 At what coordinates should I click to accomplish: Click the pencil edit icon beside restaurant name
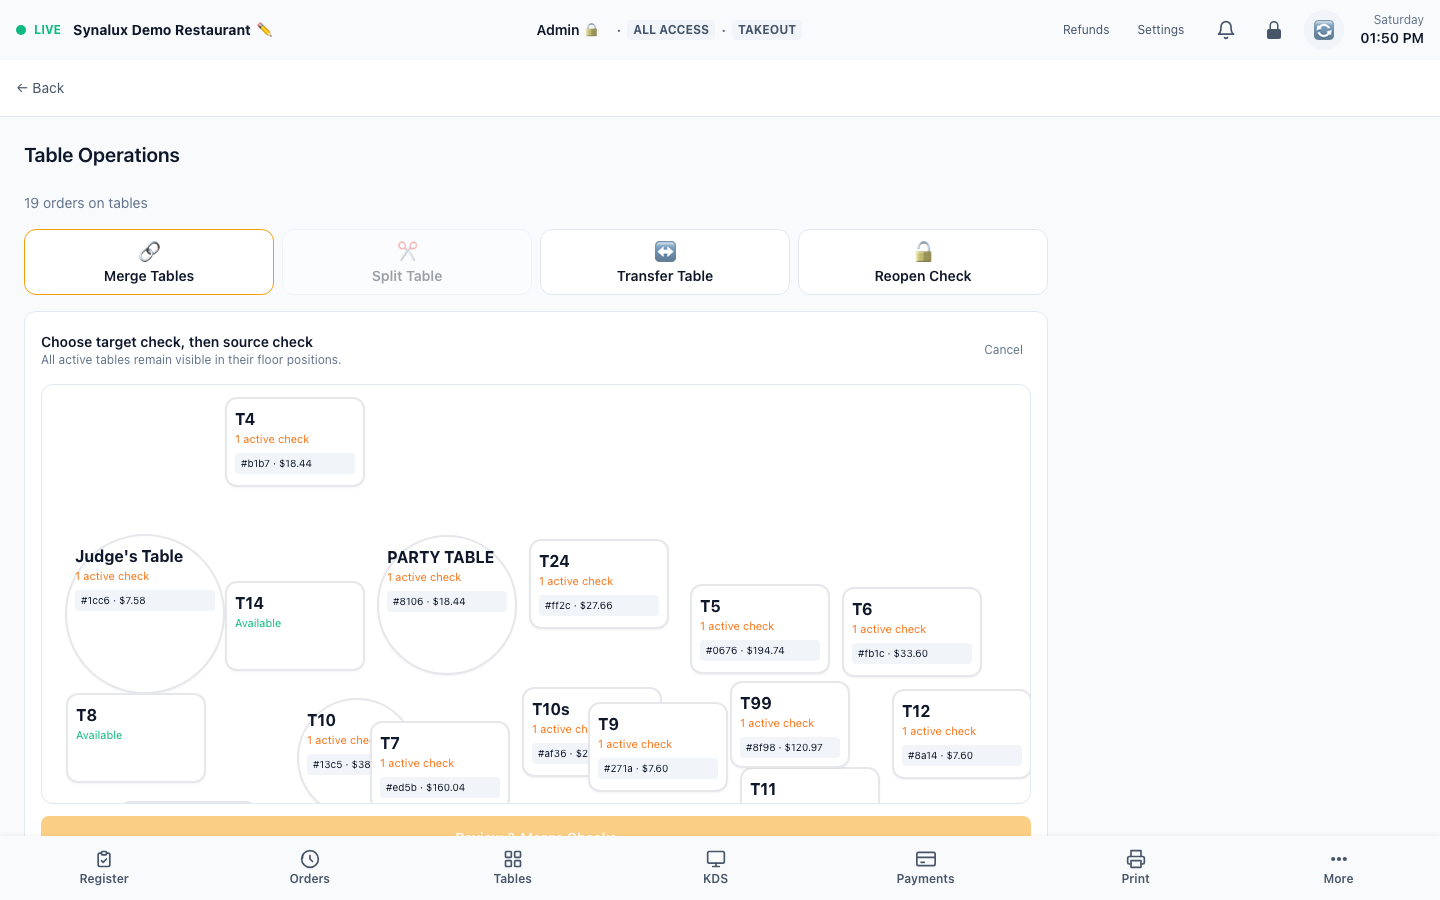[264, 30]
